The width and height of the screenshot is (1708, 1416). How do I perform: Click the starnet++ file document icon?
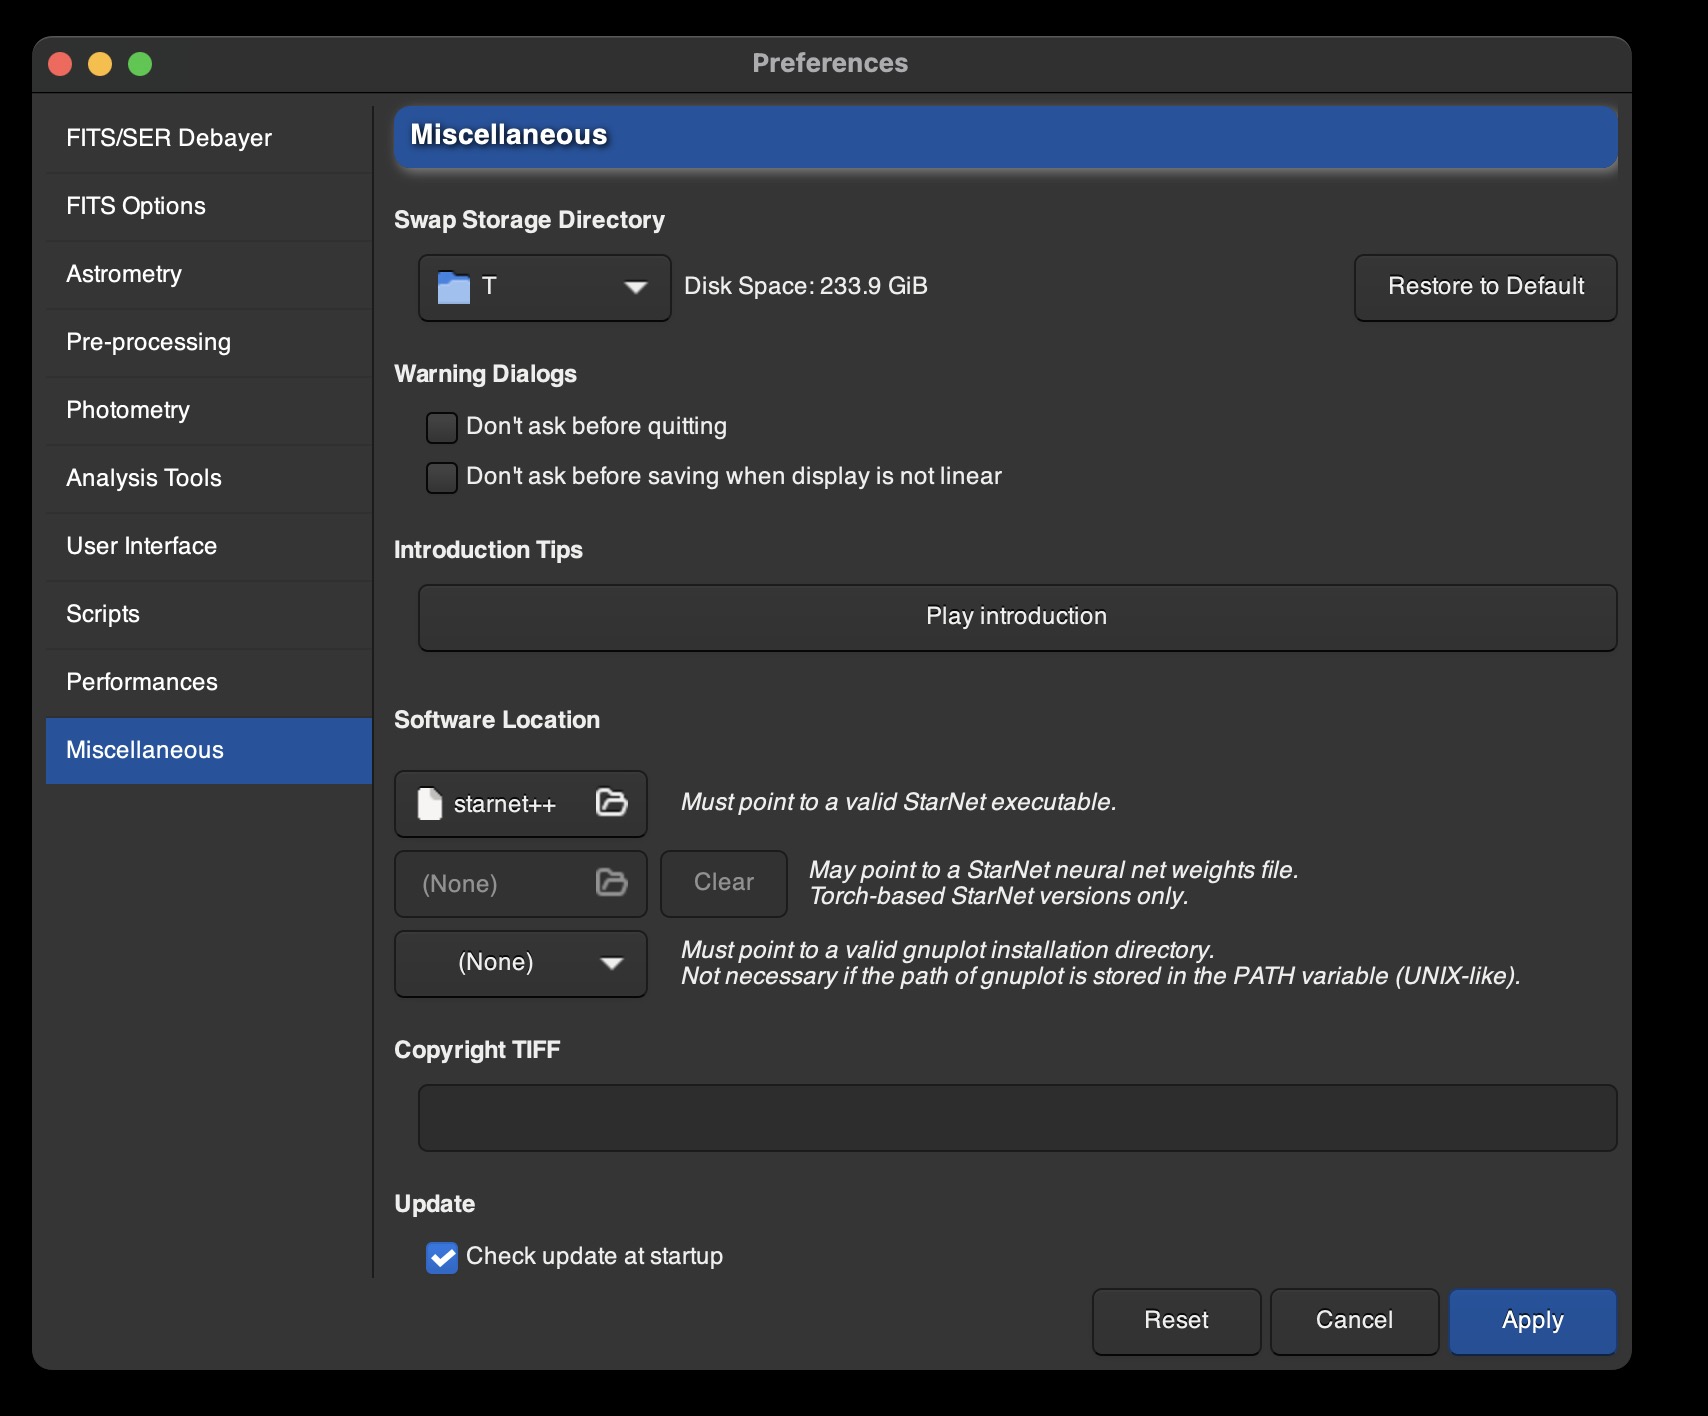(x=429, y=804)
